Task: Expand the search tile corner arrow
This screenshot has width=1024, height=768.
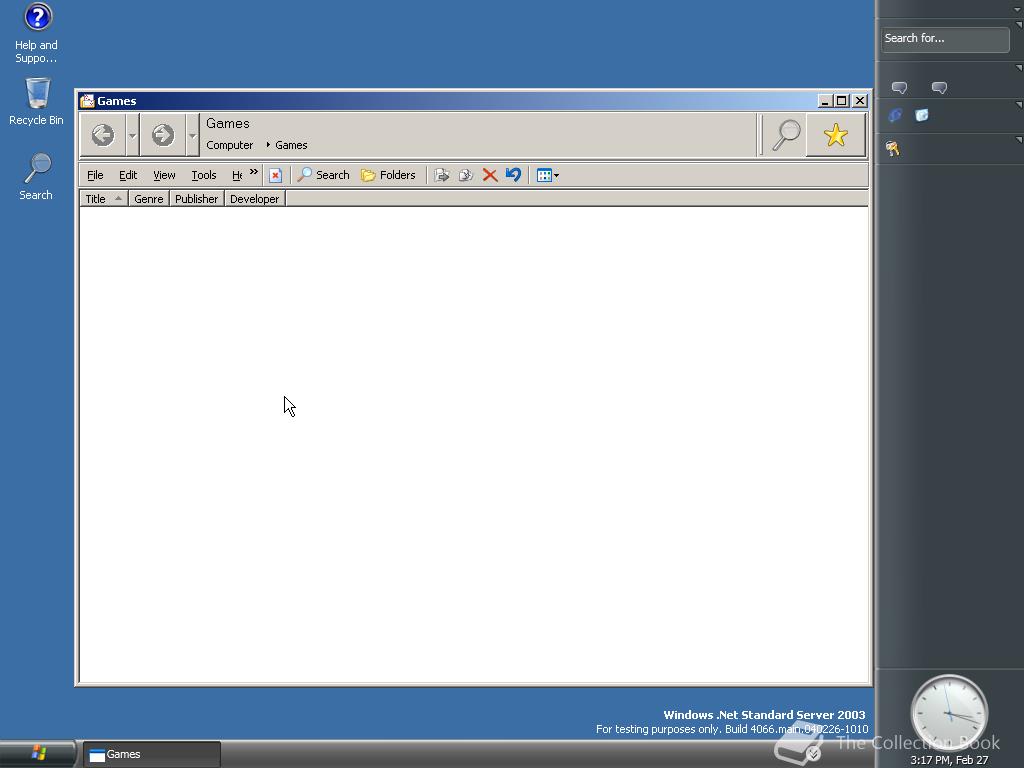Action: tap(1019, 25)
